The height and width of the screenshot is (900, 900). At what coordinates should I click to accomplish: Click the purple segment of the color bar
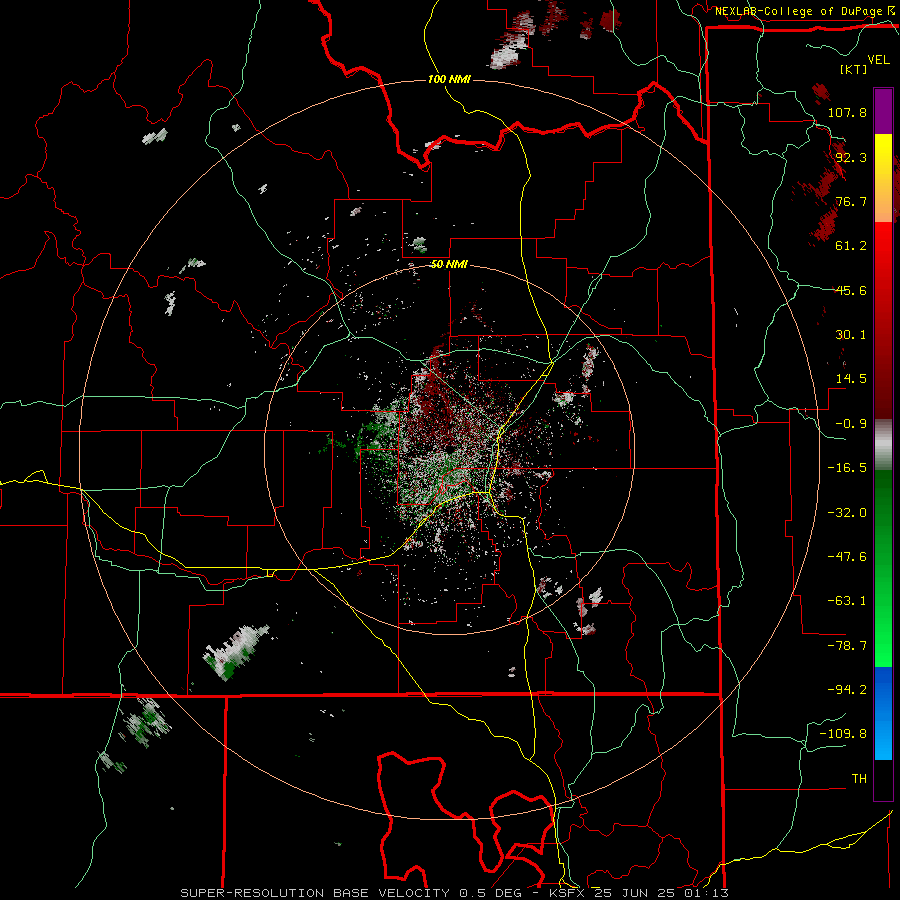pos(883,111)
